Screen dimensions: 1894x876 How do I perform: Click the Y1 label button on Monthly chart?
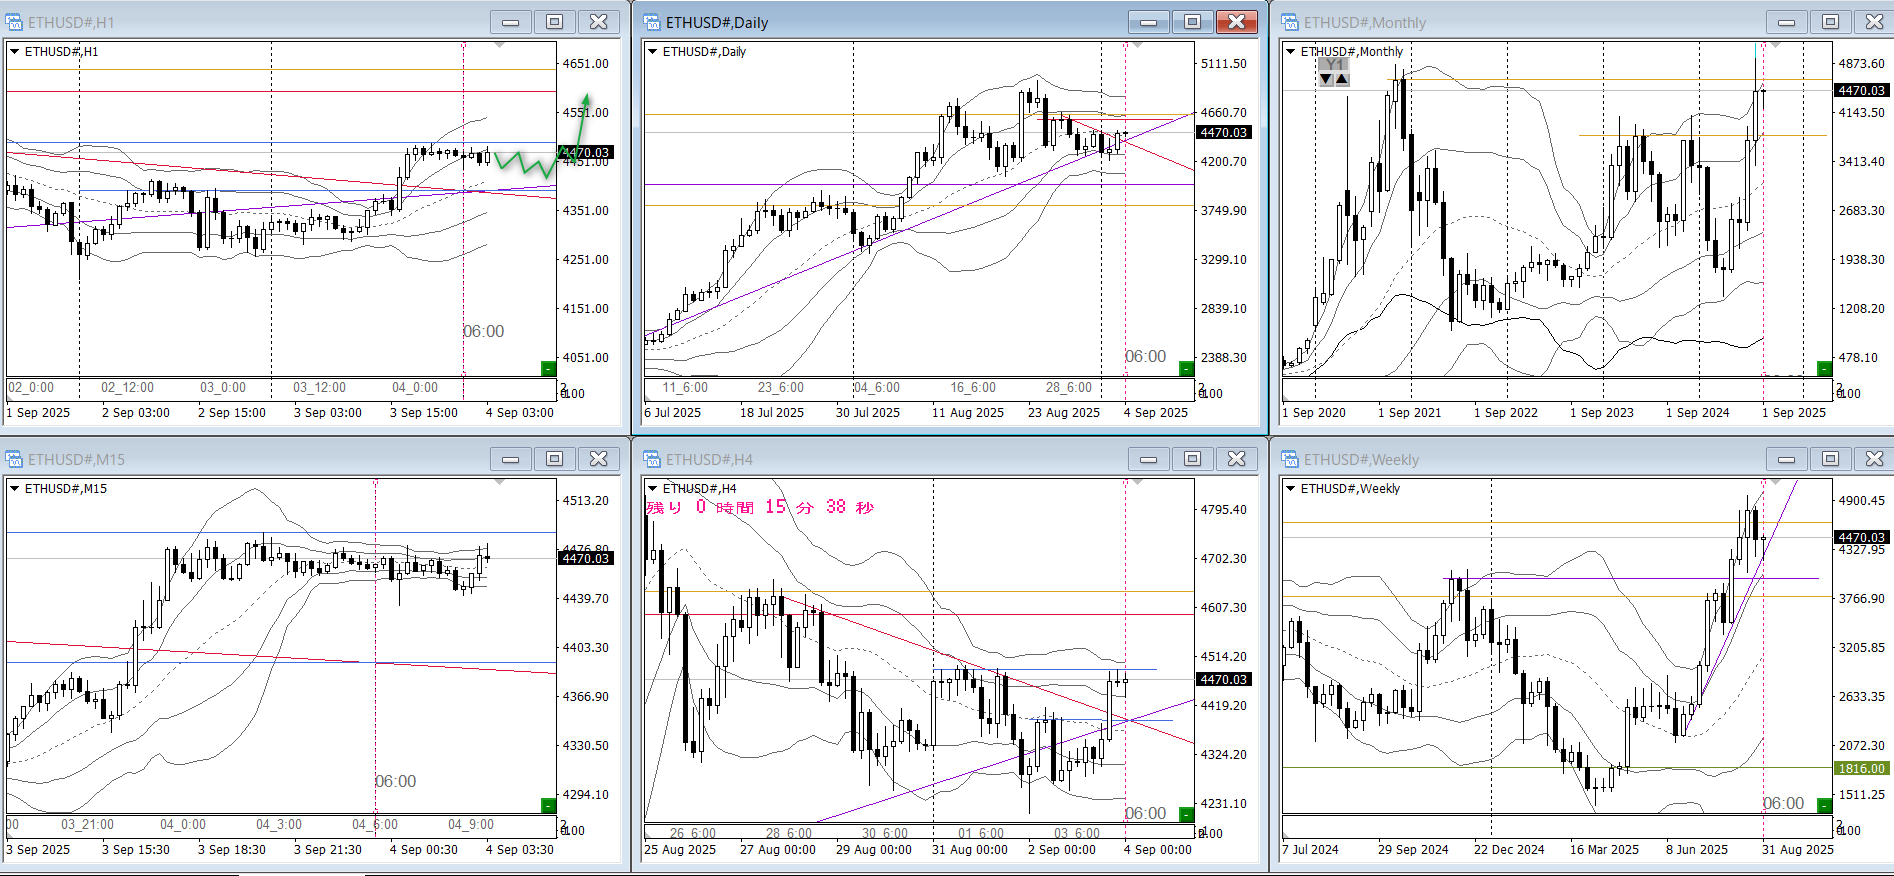[1334, 64]
